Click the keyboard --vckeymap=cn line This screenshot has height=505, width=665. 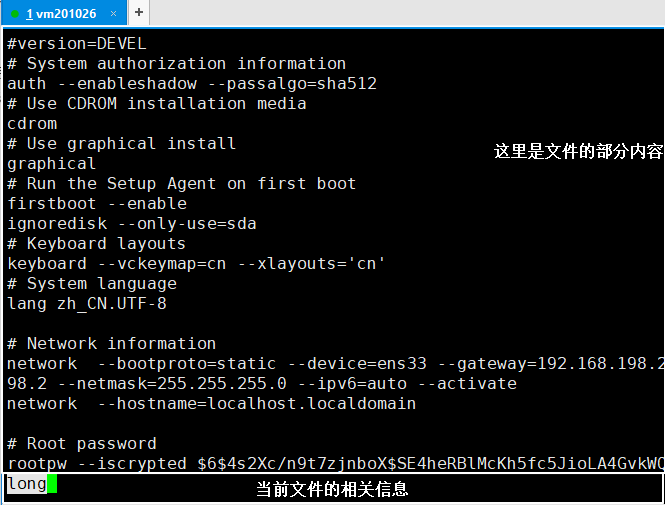click(x=196, y=264)
